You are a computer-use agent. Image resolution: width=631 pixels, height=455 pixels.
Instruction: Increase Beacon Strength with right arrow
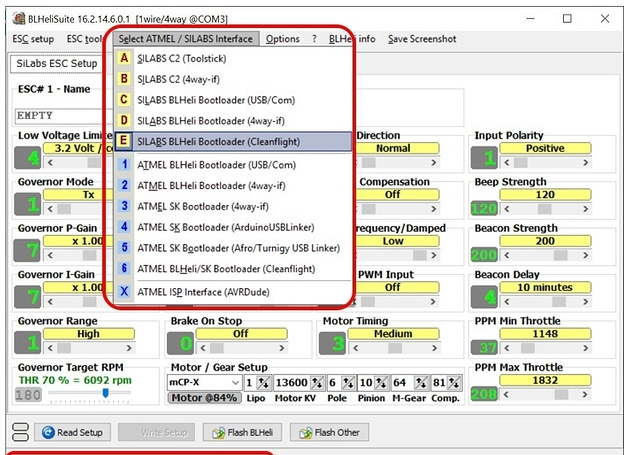[x=586, y=255]
